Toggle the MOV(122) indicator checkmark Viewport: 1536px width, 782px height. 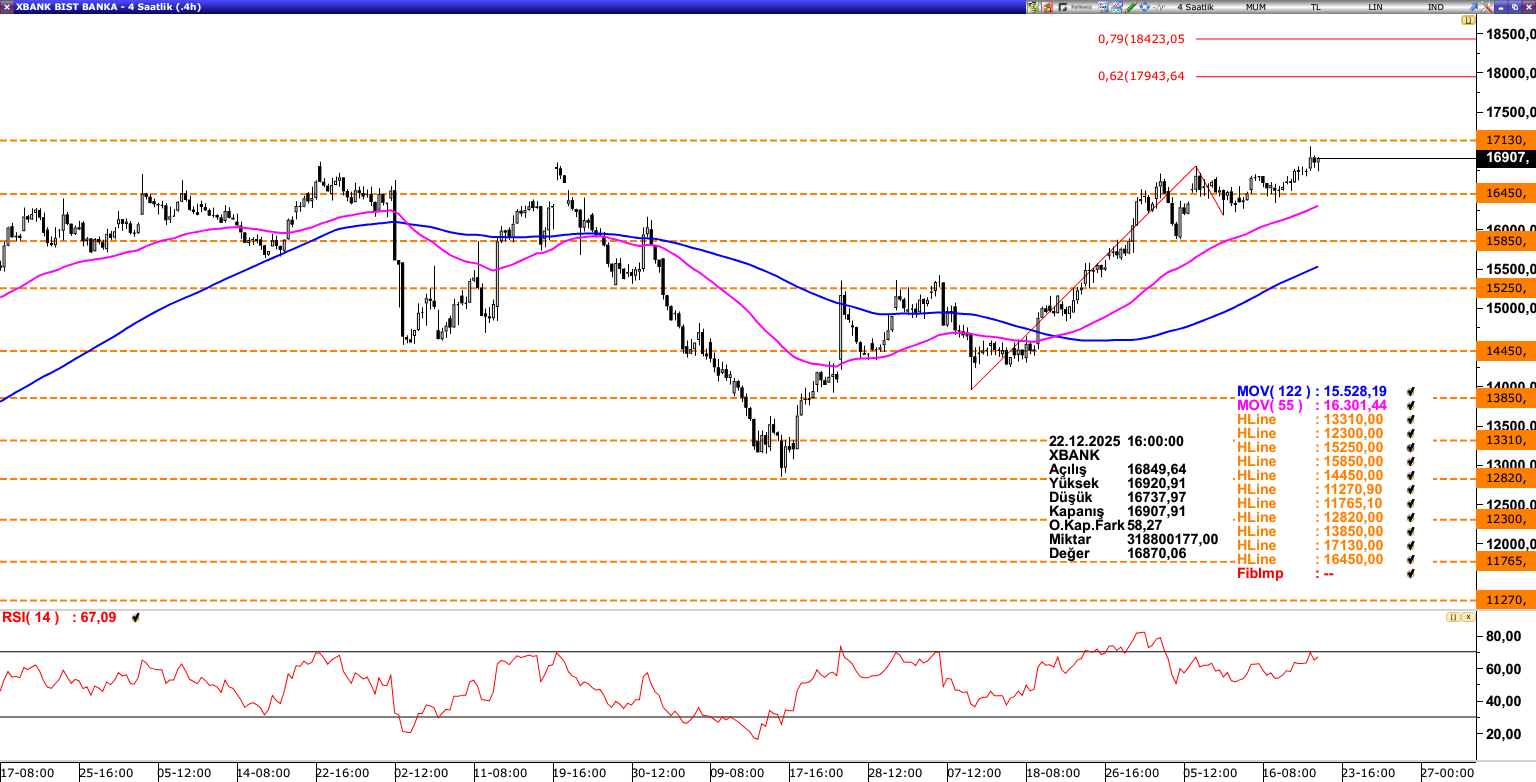point(1411,391)
